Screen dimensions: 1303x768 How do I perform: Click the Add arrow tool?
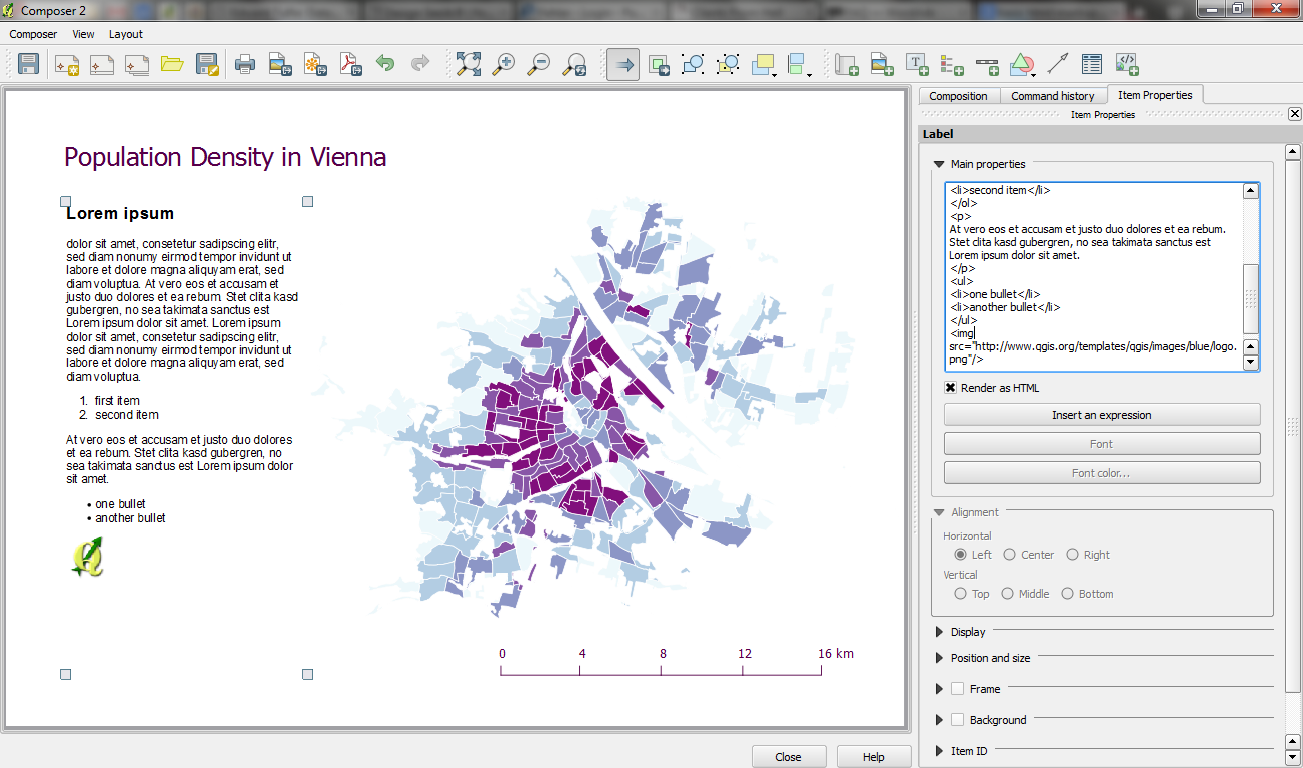[1057, 65]
